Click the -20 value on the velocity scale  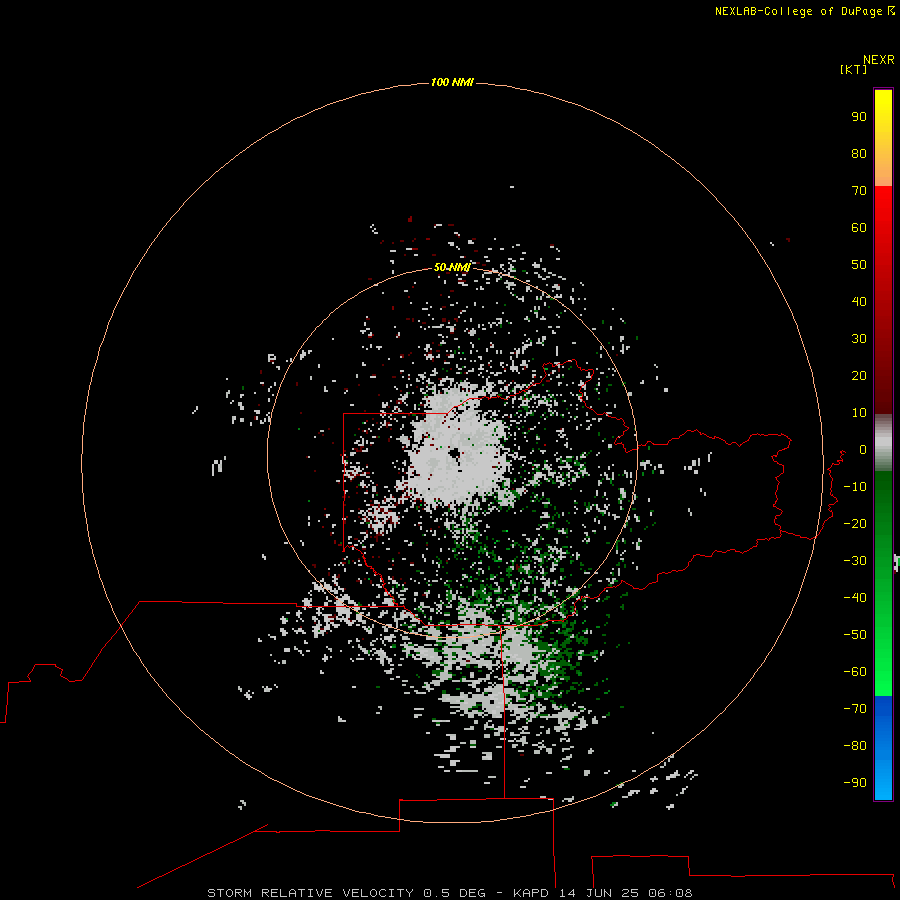[x=855, y=524]
